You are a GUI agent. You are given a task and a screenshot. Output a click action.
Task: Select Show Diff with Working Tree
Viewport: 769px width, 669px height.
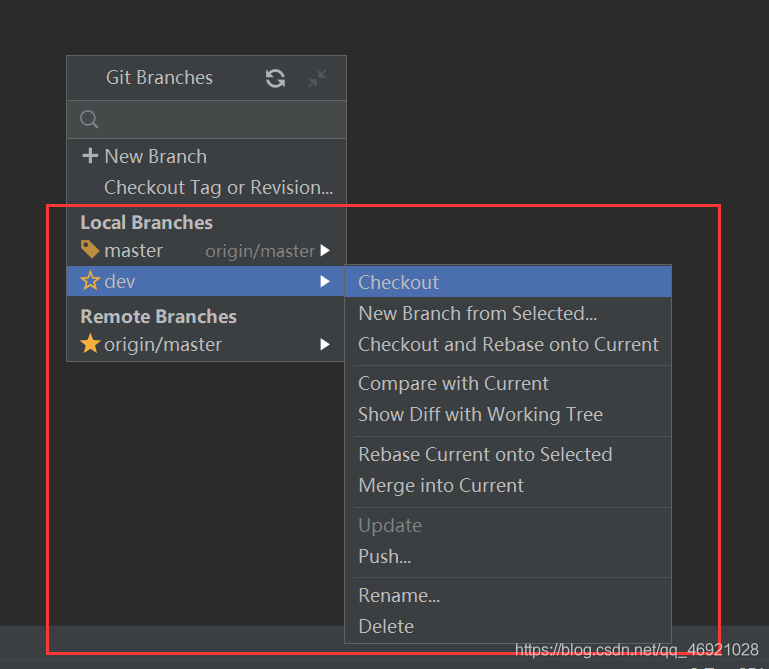coord(480,414)
